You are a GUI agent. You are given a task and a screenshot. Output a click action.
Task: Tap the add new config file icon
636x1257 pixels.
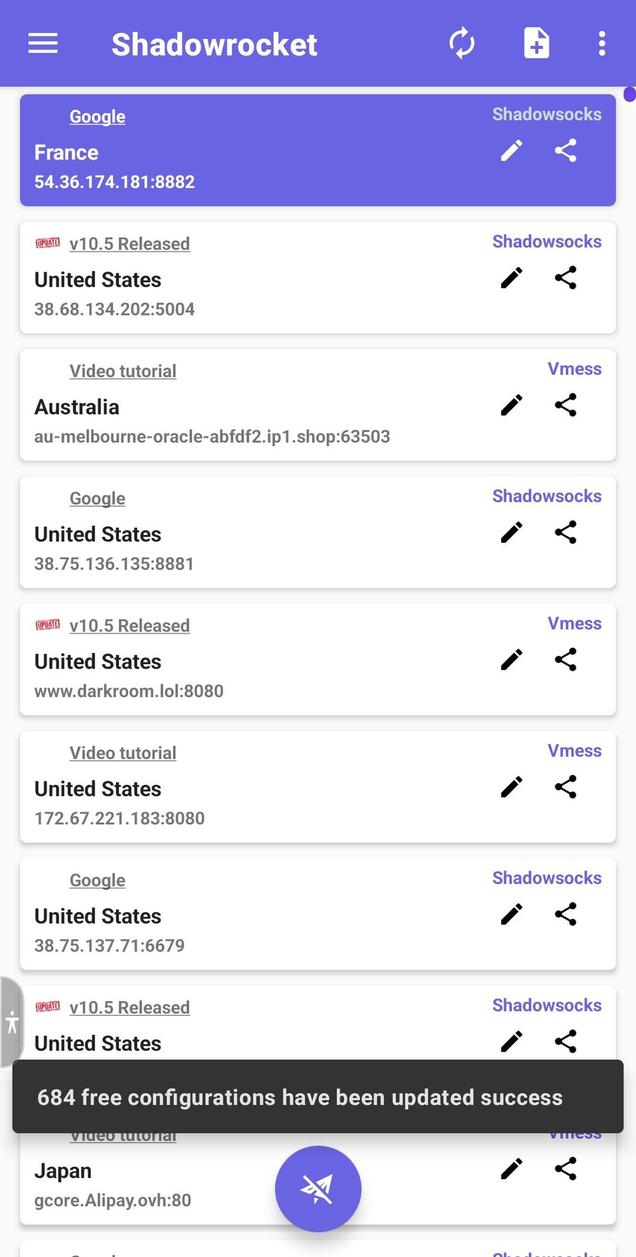coord(536,43)
